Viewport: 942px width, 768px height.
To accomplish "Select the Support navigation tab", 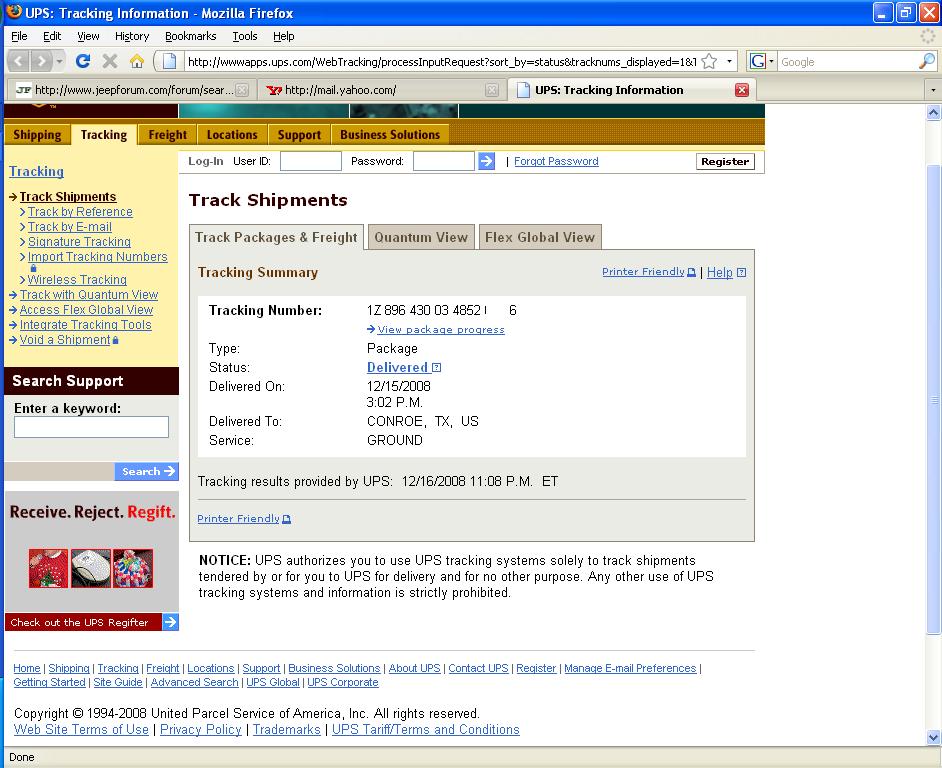I will (x=299, y=135).
